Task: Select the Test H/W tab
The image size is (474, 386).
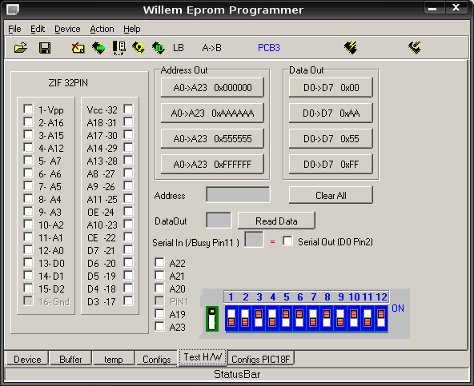Action: point(202,357)
